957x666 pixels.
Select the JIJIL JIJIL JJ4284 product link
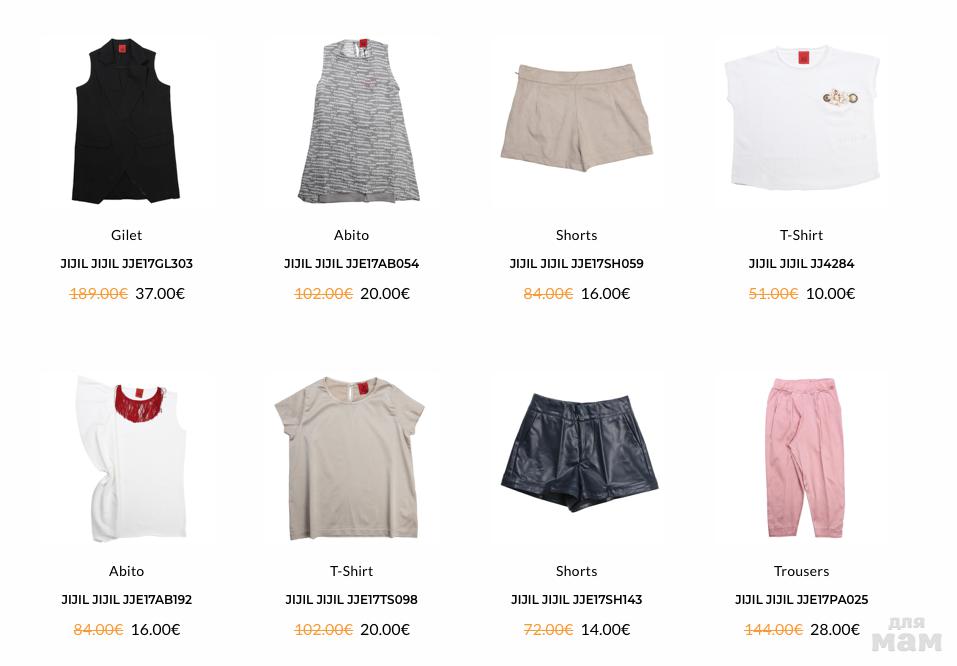click(x=801, y=264)
